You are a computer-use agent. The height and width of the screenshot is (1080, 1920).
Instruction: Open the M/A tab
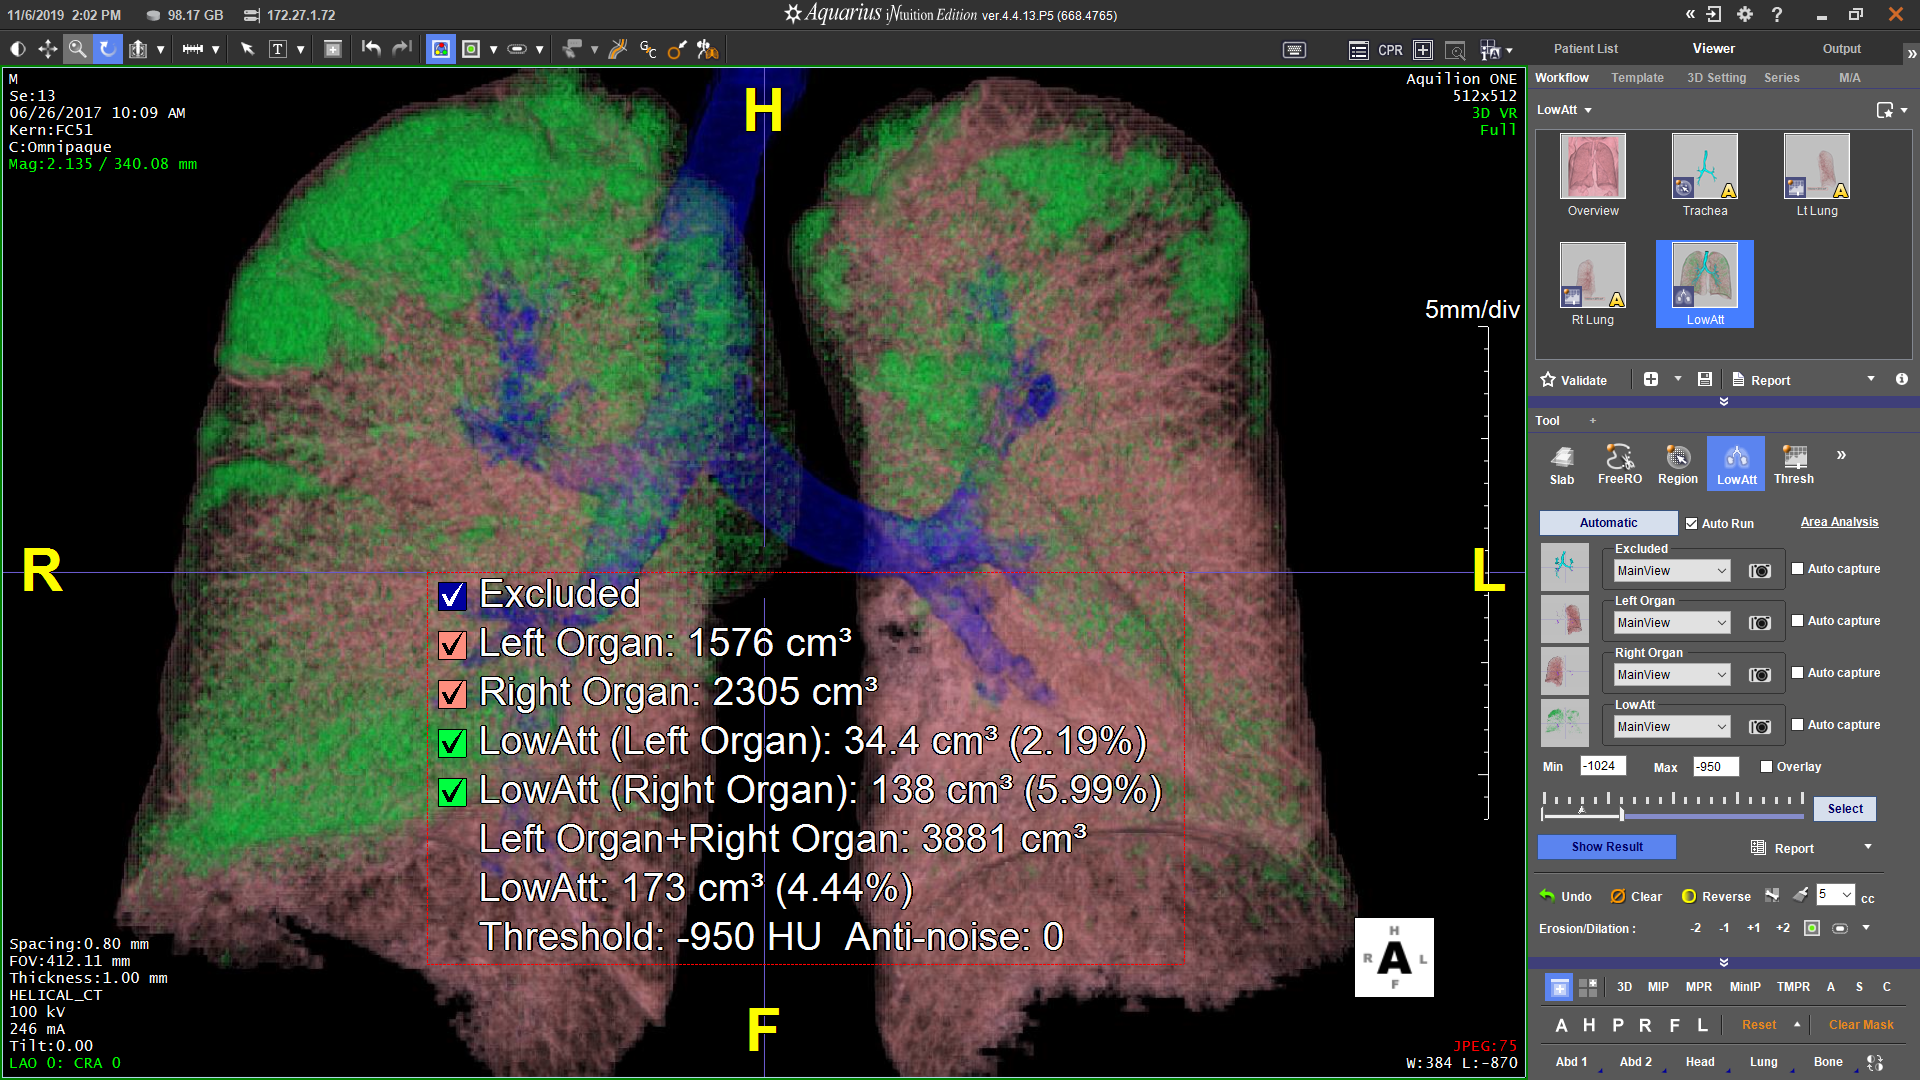tap(1850, 78)
